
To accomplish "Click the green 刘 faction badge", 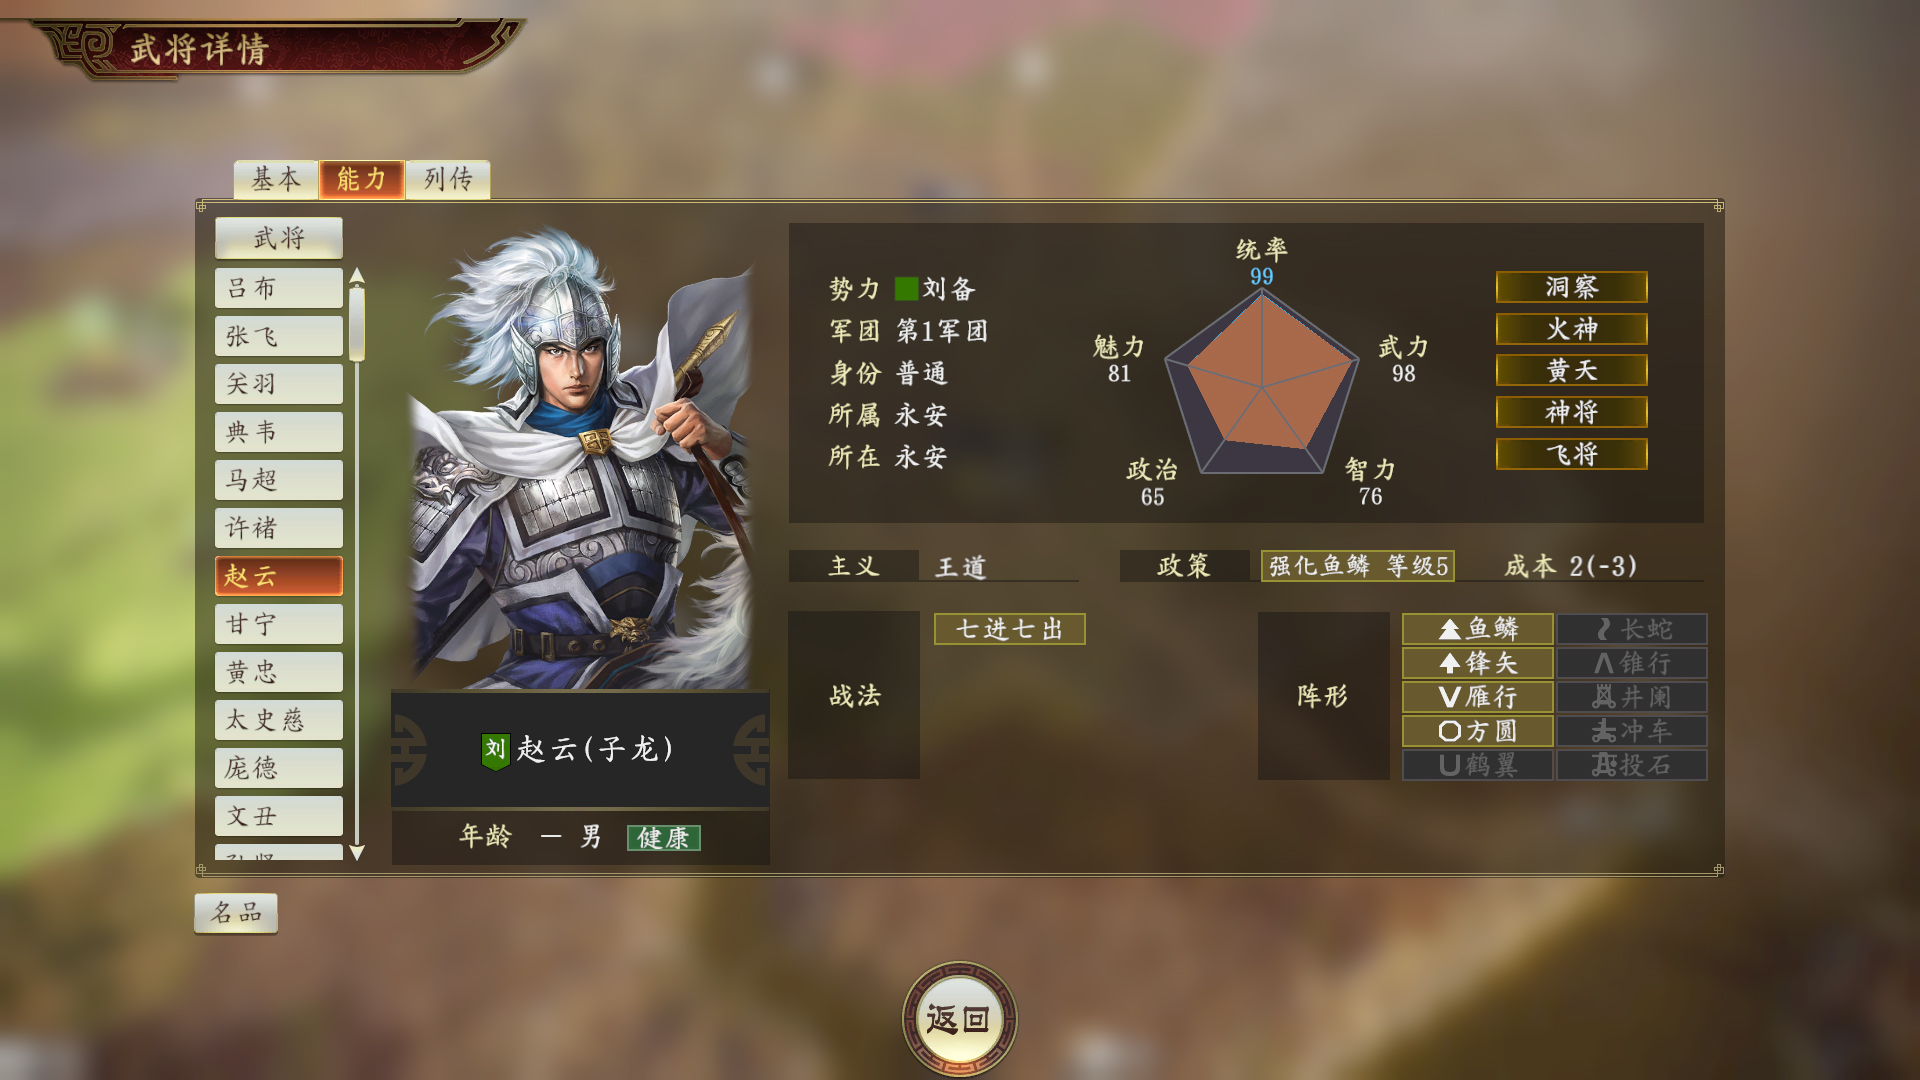I will tap(496, 750).
